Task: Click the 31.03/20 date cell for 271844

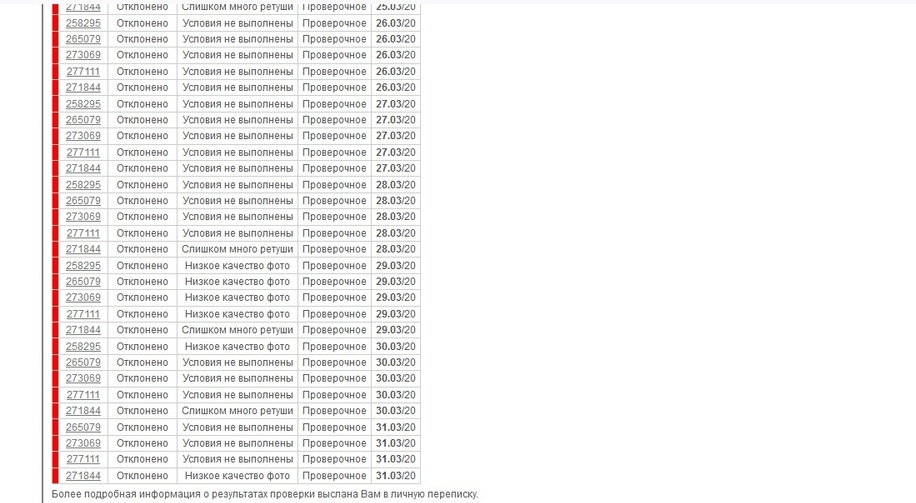Action: pos(395,476)
